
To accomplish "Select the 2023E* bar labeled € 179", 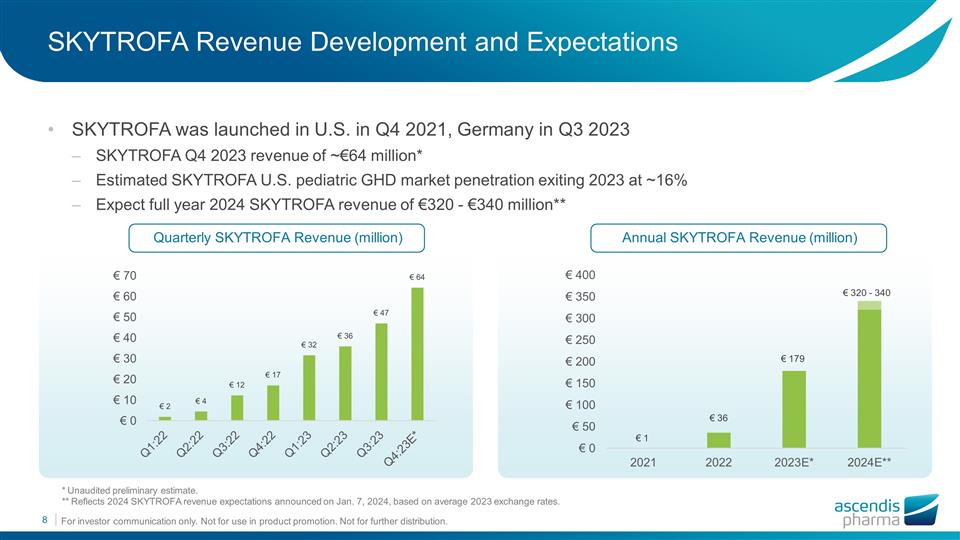I will (793, 409).
